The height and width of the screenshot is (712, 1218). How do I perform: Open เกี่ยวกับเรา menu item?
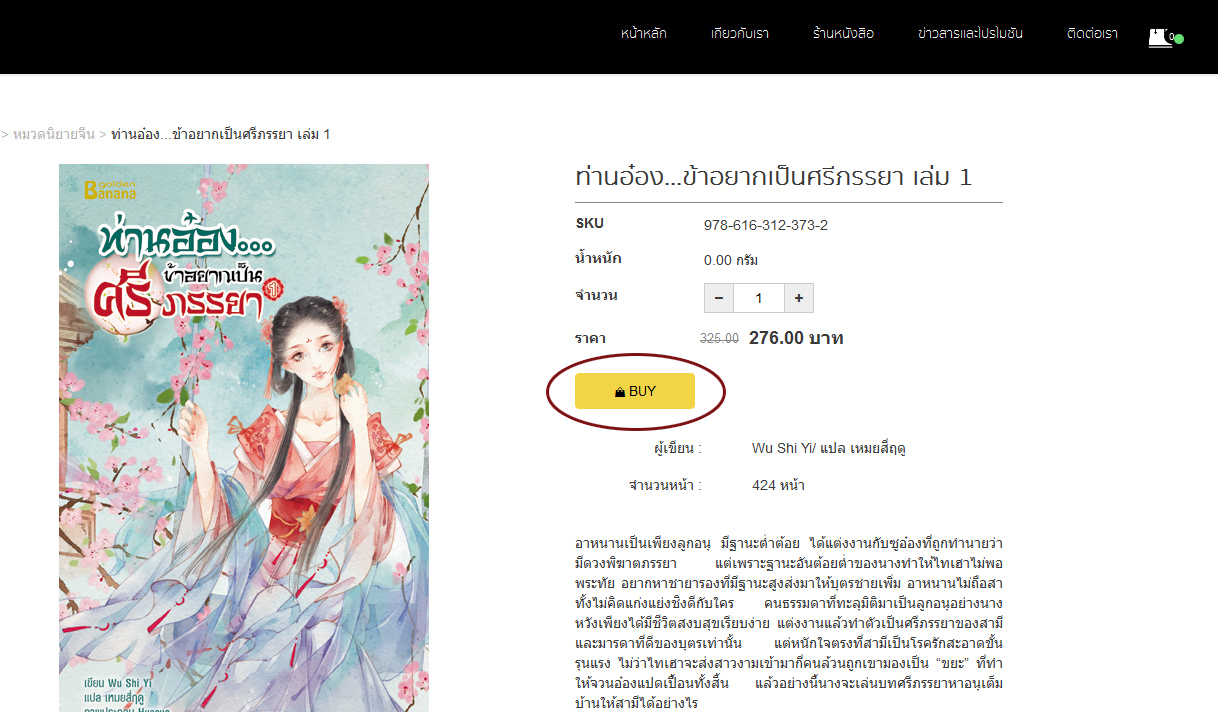click(740, 33)
